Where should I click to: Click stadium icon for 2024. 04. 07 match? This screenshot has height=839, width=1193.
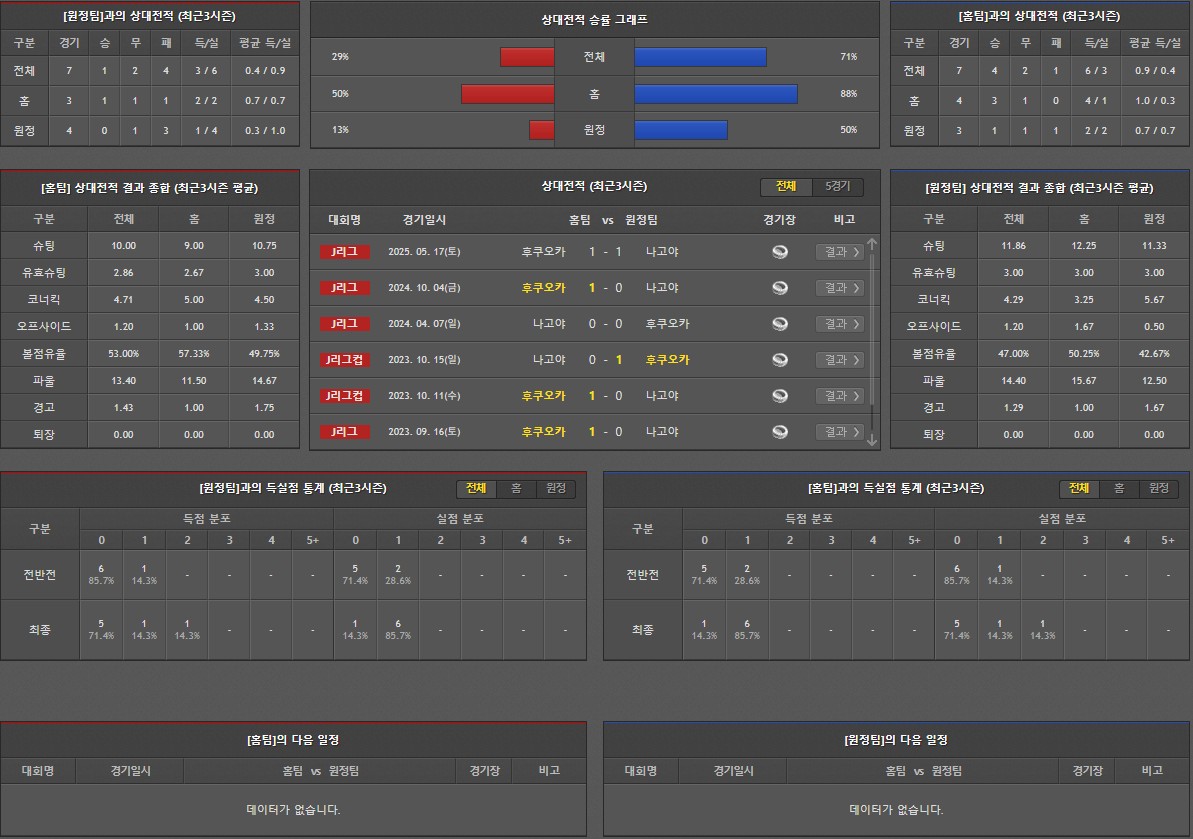[779, 324]
